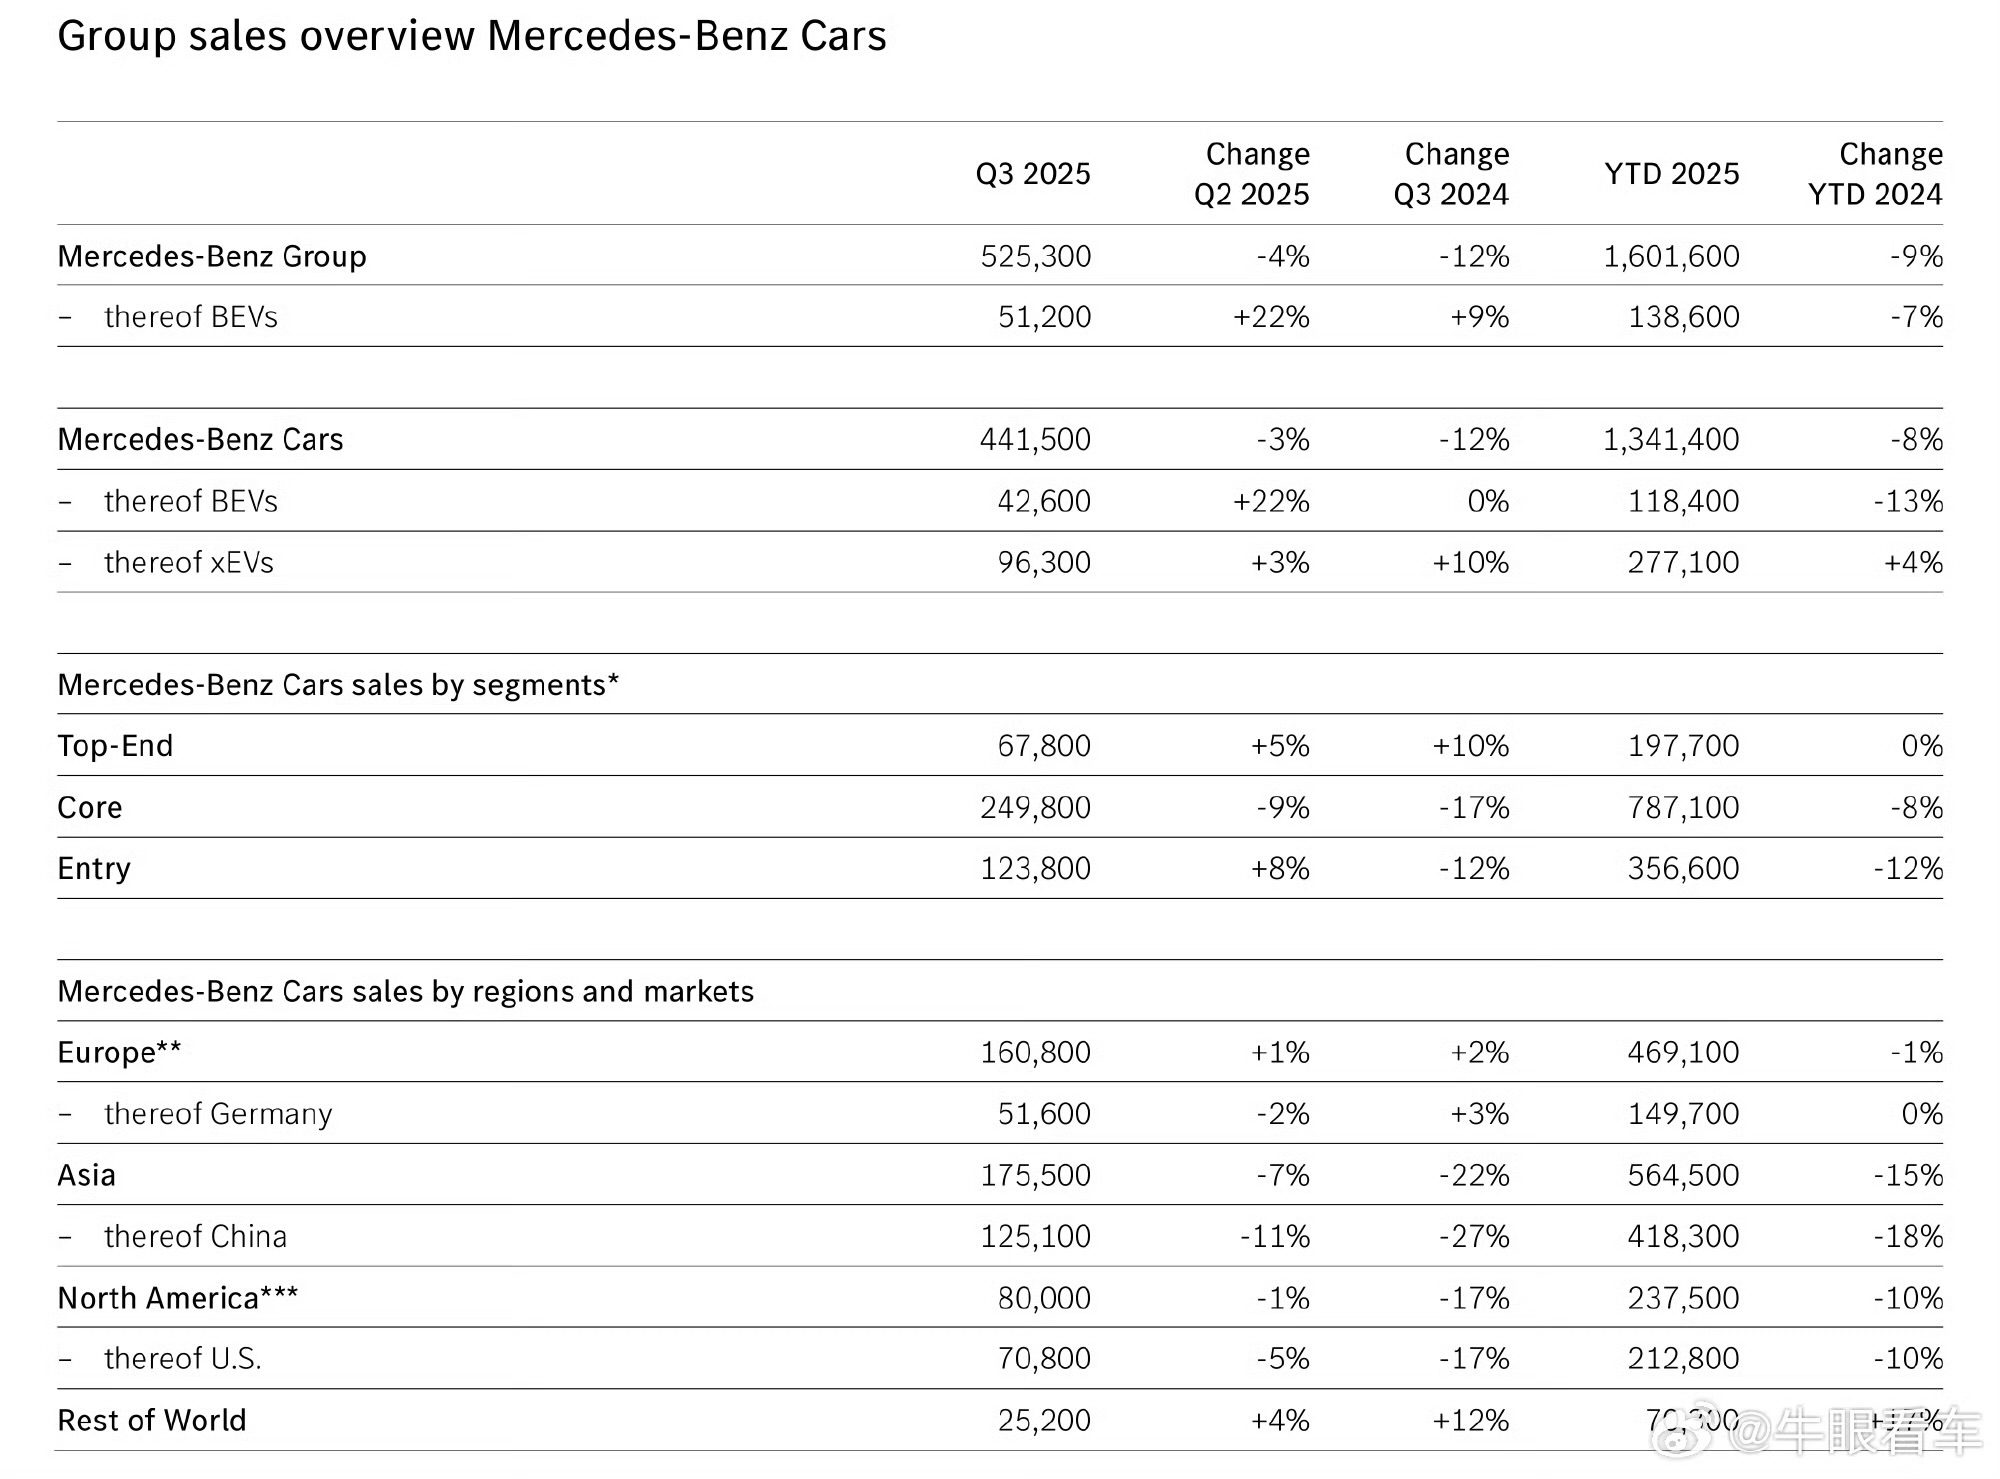Screen dimensions: 2000x1479
Task: Click 'Mercedes-Benz Cars sales by segments' heading
Action: [338, 685]
